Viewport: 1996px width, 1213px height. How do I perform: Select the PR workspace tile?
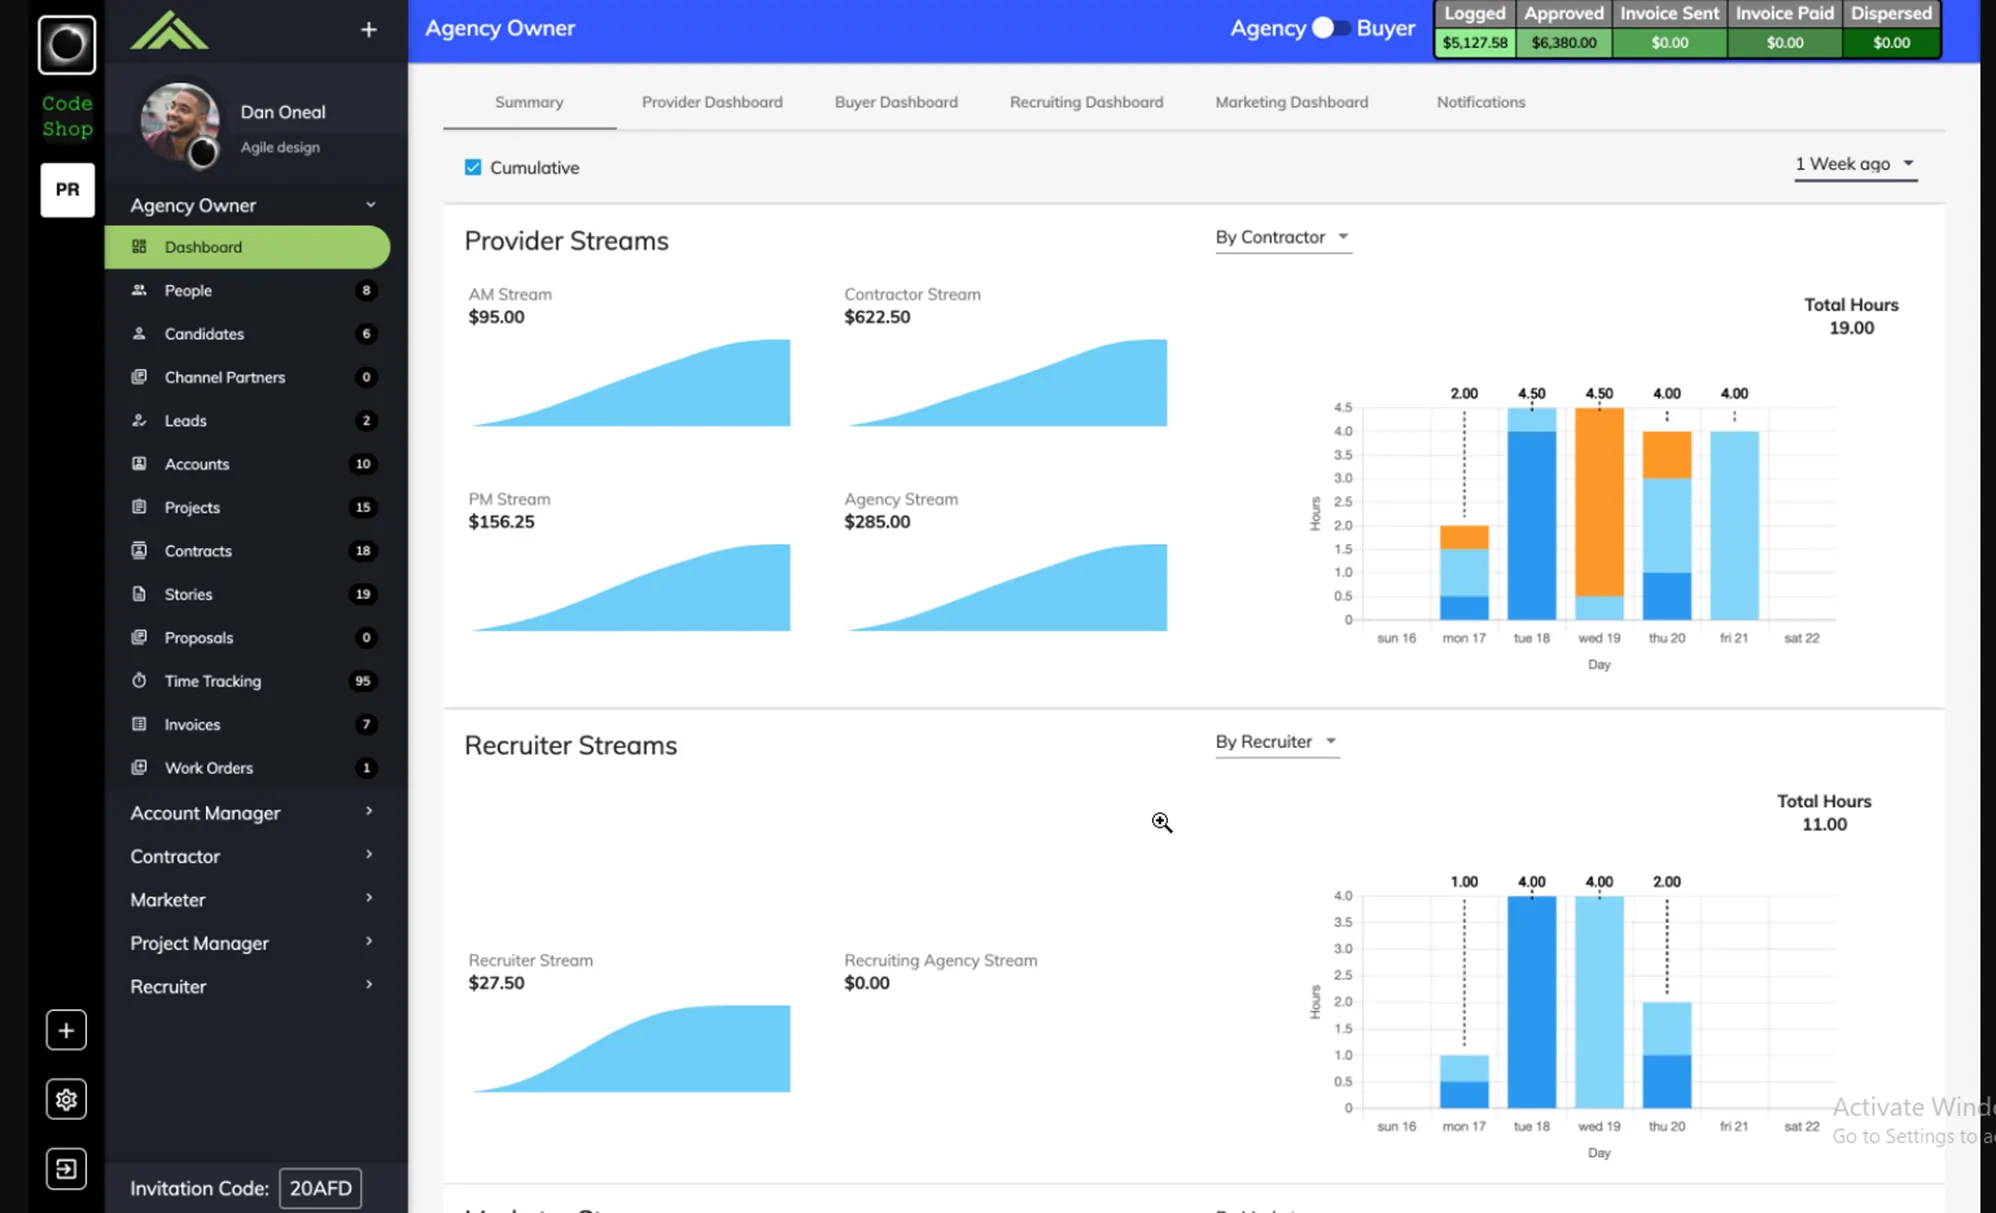pyautogui.click(x=67, y=189)
